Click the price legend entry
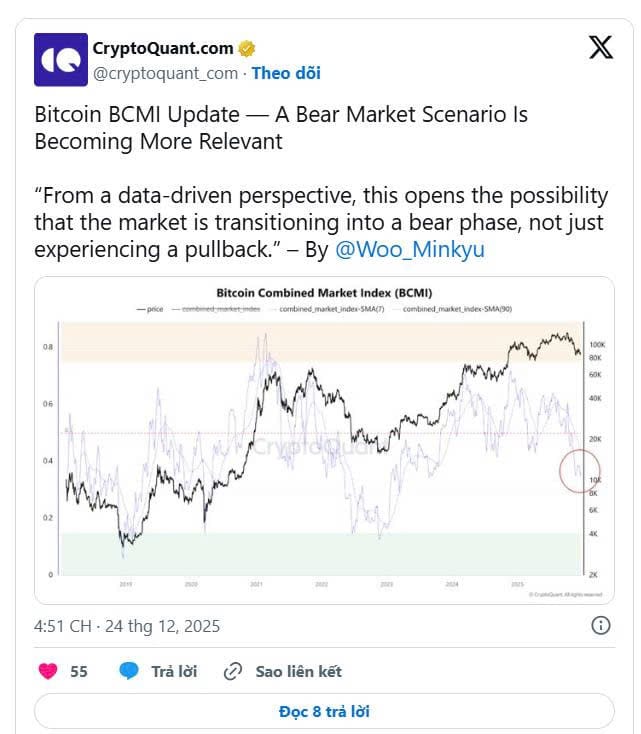 coord(149,311)
